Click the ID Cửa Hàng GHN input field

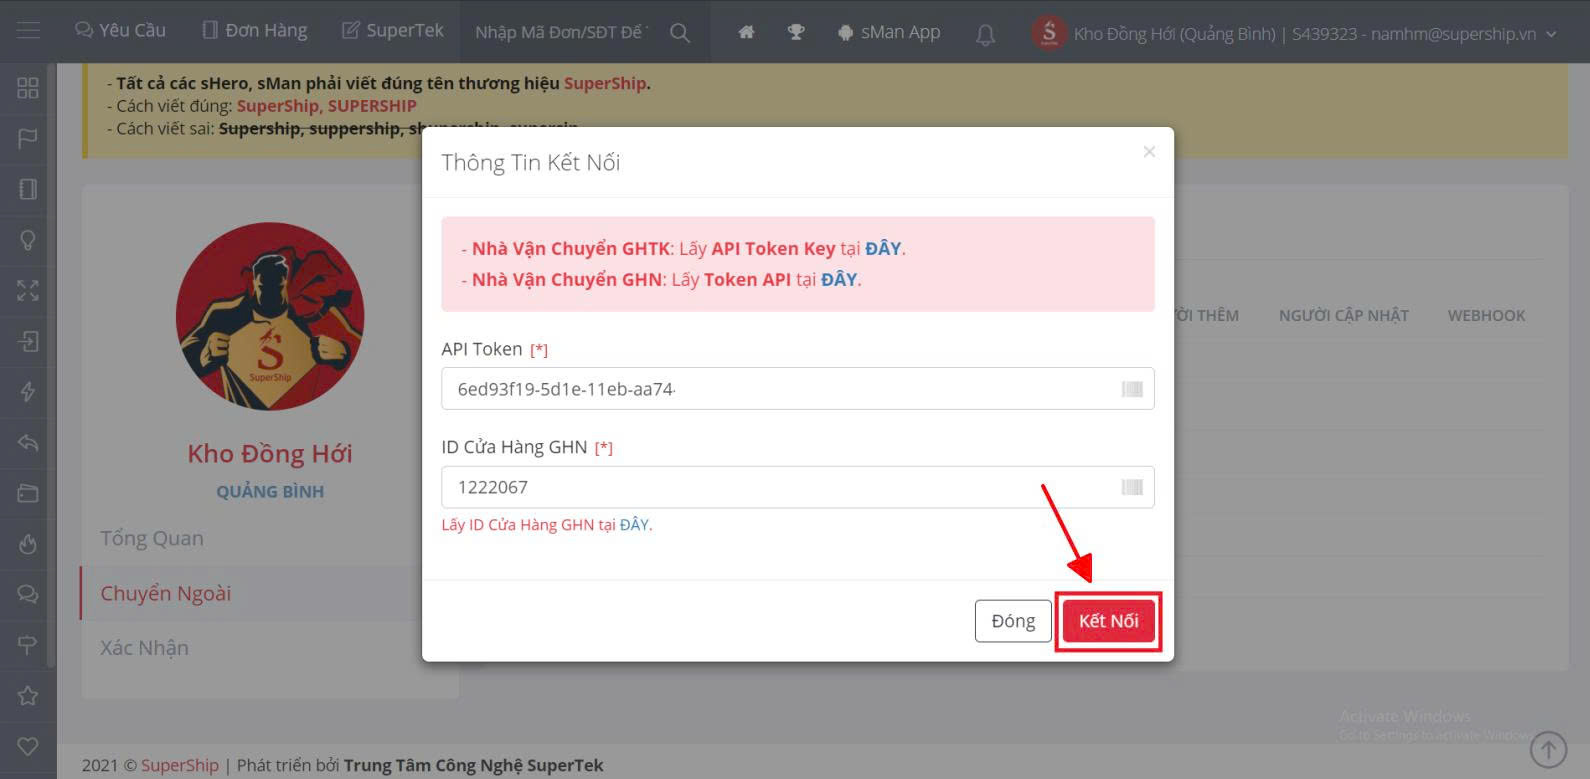click(798, 487)
